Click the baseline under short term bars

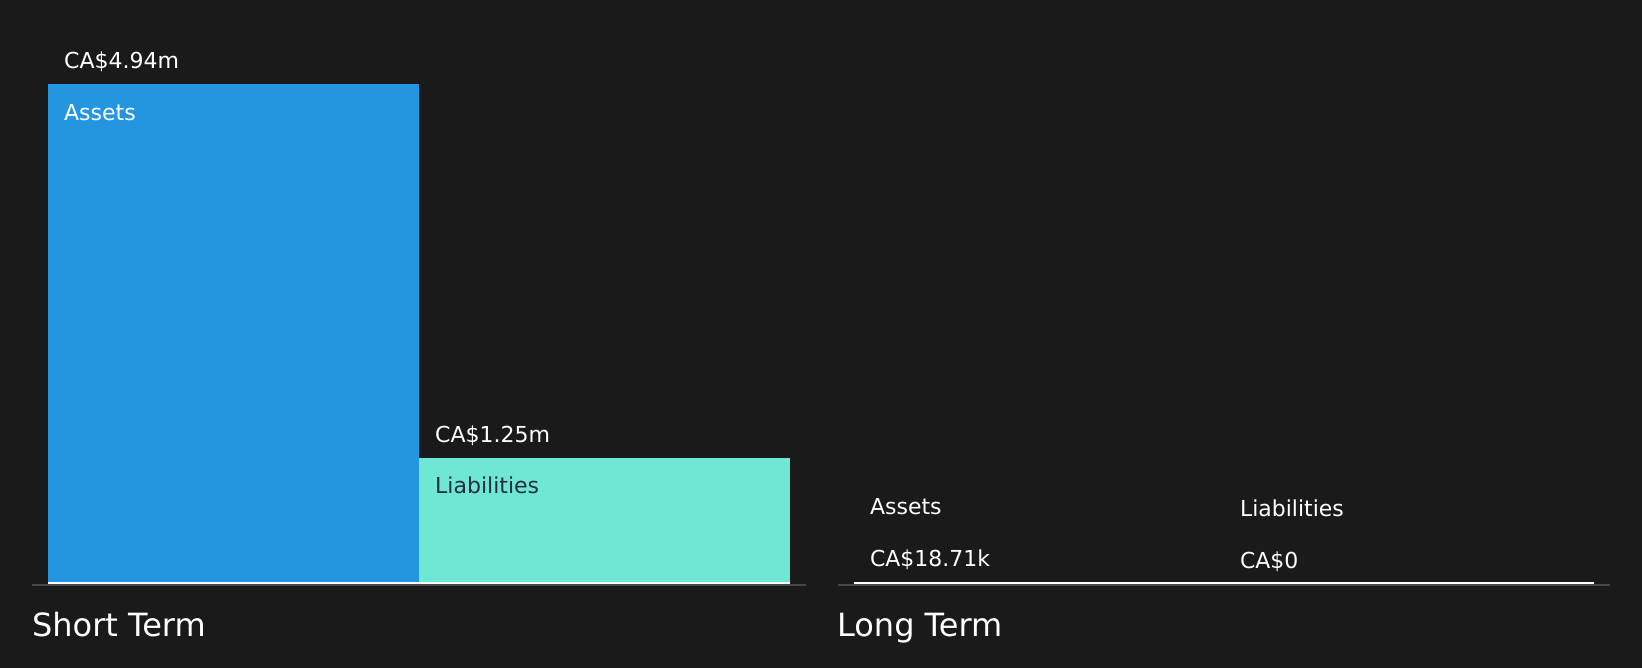point(419,584)
